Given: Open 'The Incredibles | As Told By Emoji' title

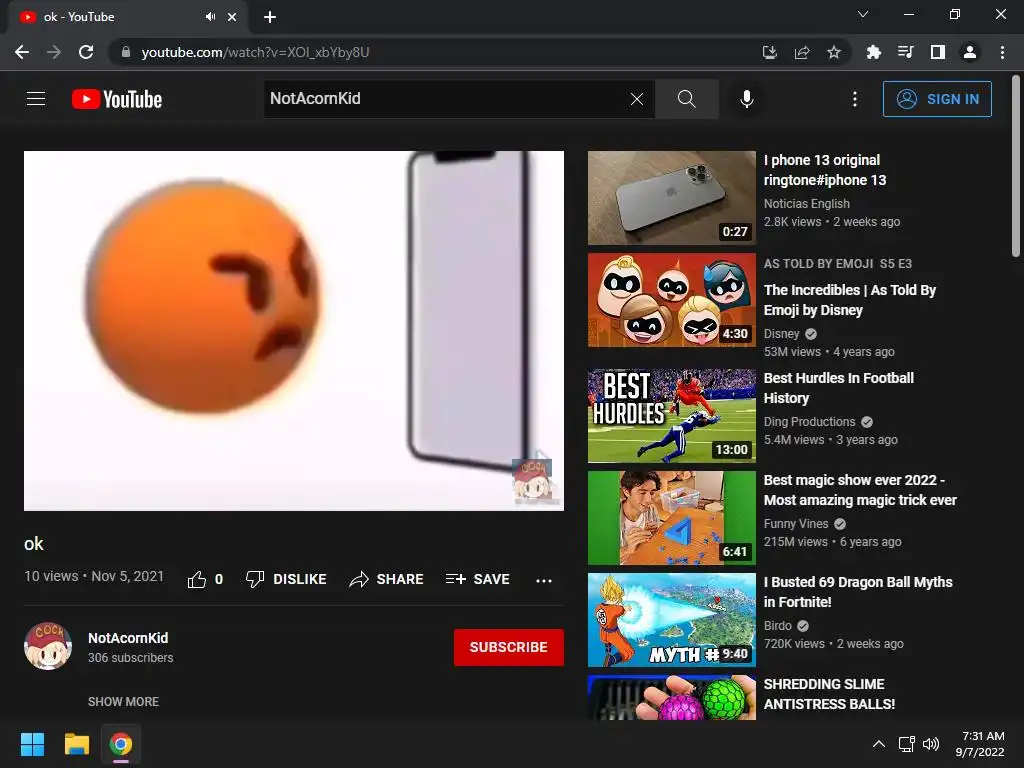Looking at the screenshot, I should click(850, 300).
